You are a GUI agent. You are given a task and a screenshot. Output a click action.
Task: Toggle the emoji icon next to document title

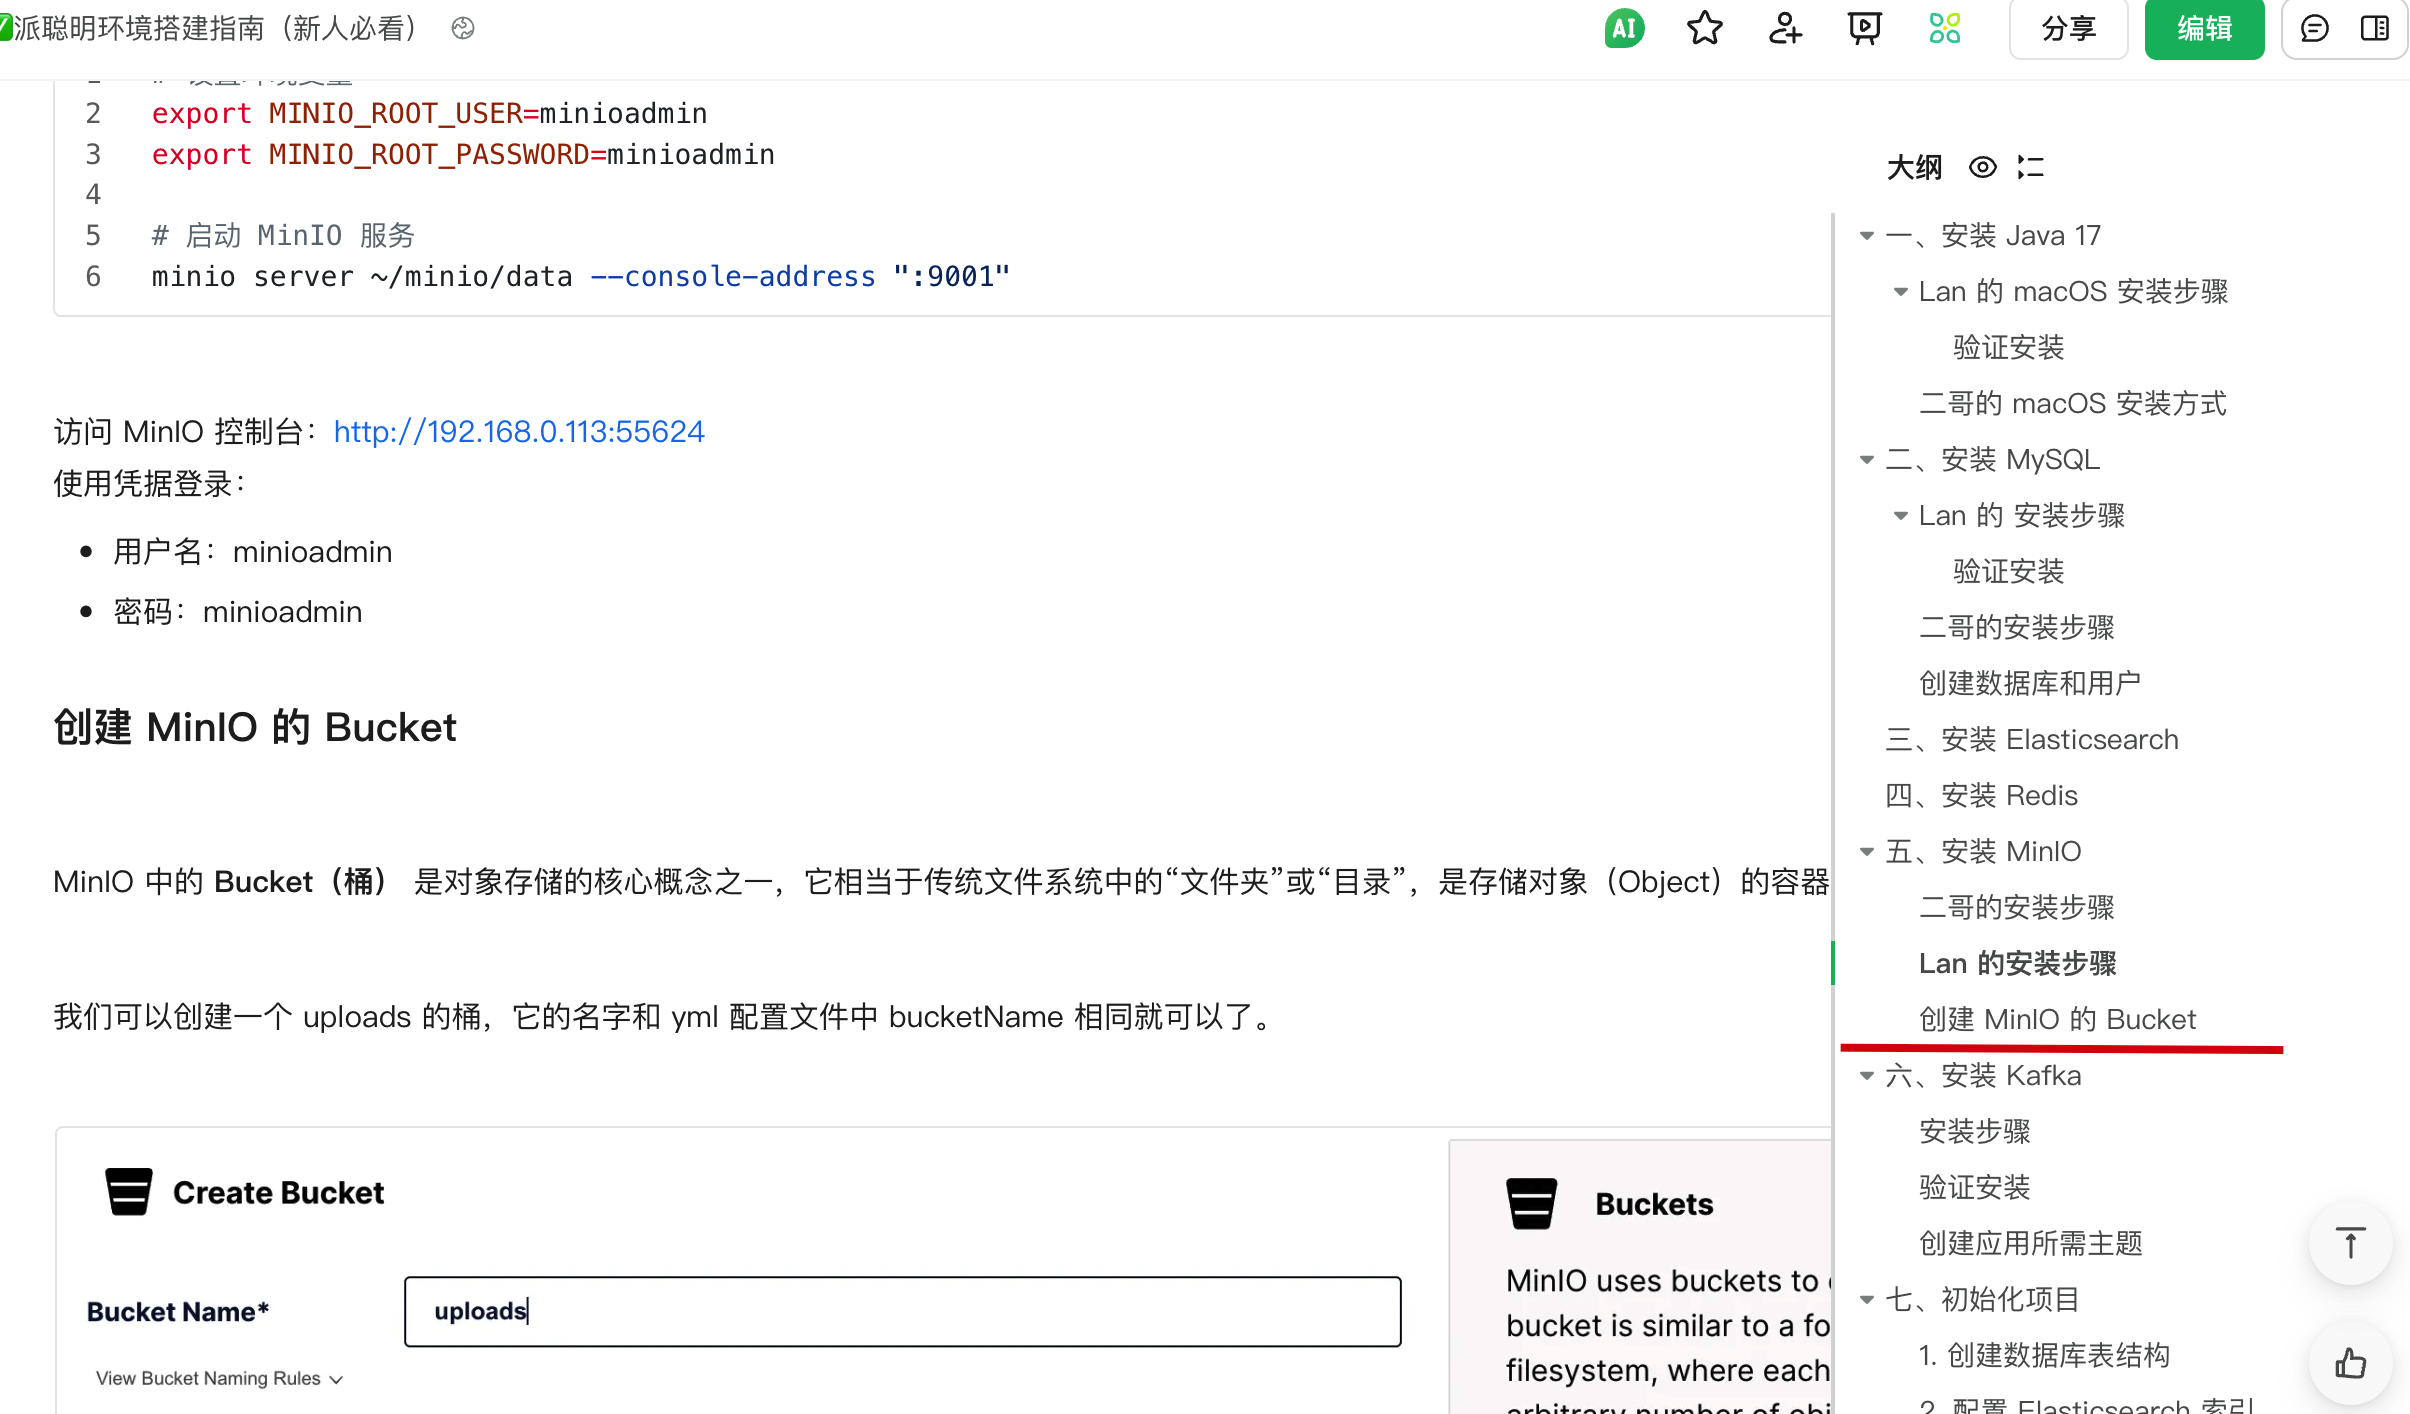tap(462, 29)
